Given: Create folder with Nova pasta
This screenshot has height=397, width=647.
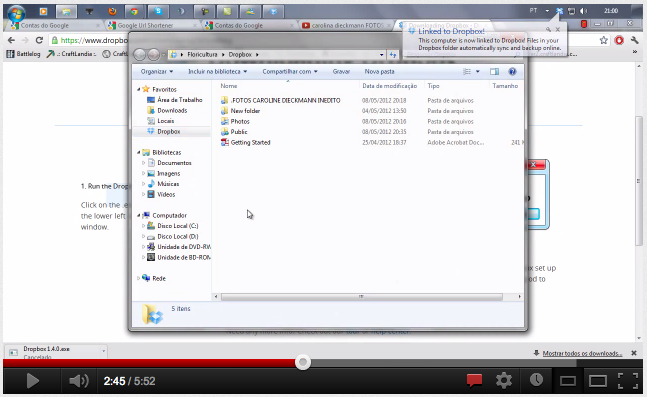Looking at the screenshot, I should pos(379,71).
